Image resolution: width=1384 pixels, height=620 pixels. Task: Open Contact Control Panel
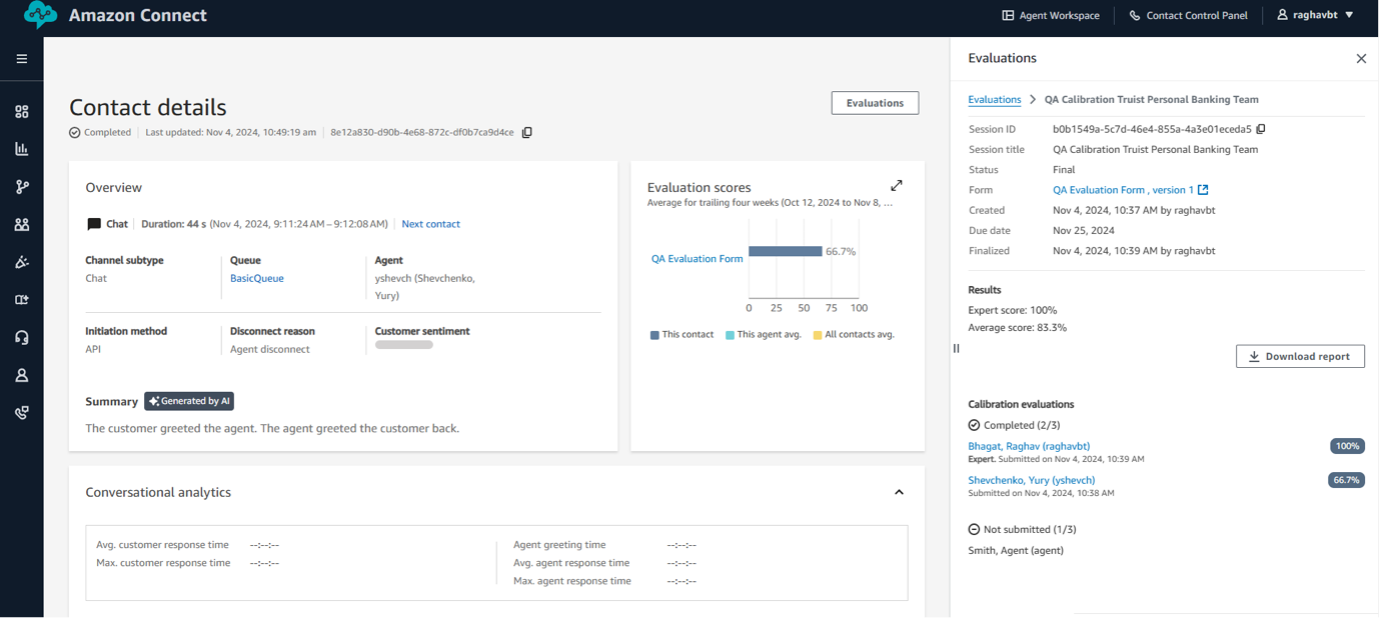point(1188,15)
